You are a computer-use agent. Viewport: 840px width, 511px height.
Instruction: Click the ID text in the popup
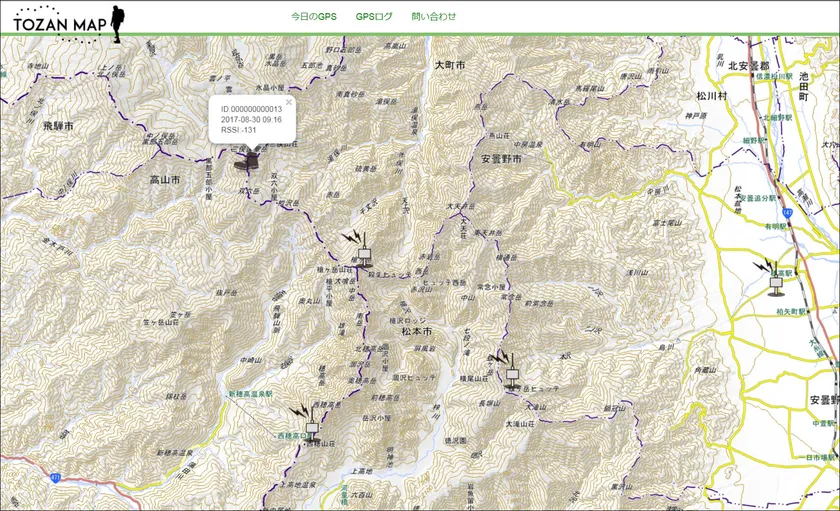point(251,109)
